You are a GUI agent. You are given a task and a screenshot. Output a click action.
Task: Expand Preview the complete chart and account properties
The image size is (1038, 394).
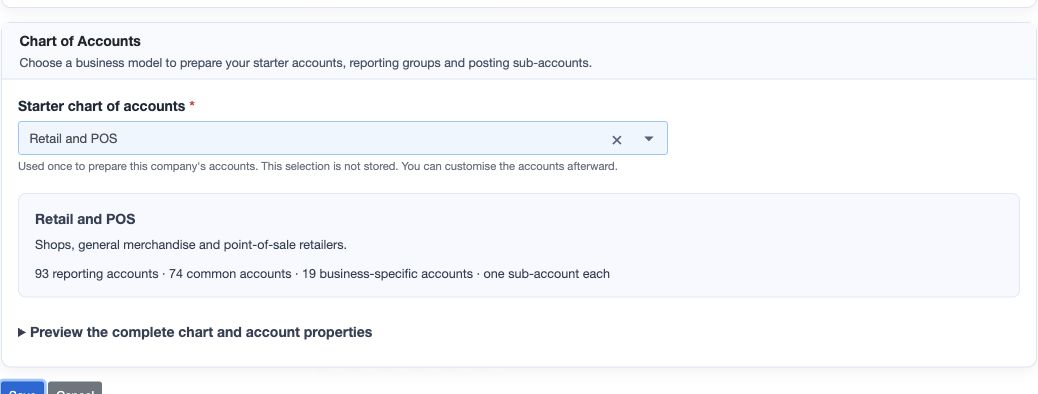[x=195, y=332]
